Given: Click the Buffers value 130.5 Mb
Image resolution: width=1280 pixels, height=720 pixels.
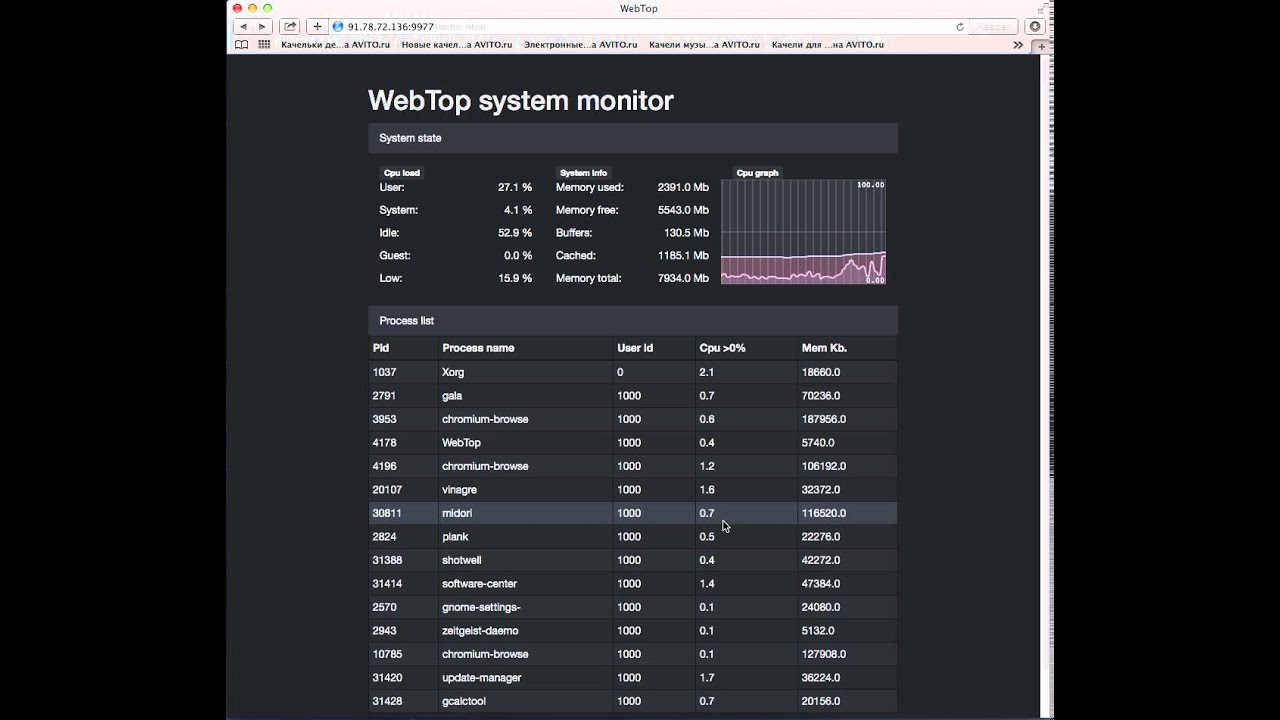Looking at the screenshot, I should (x=686, y=233).
